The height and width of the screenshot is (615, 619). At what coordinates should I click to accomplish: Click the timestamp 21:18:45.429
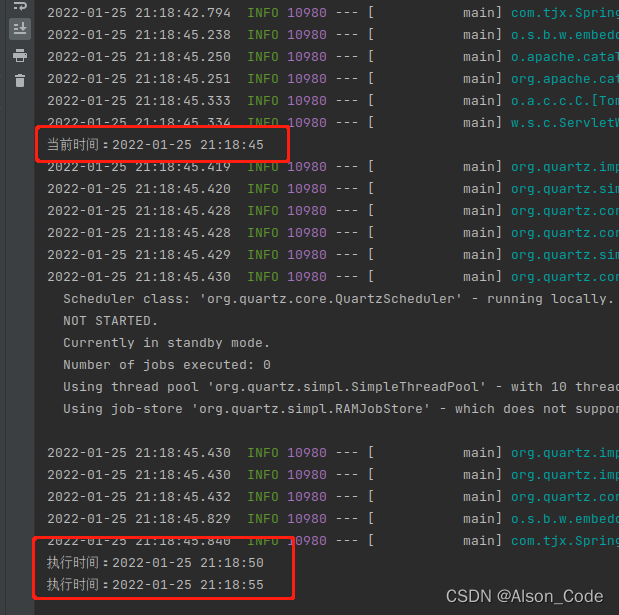139,255
